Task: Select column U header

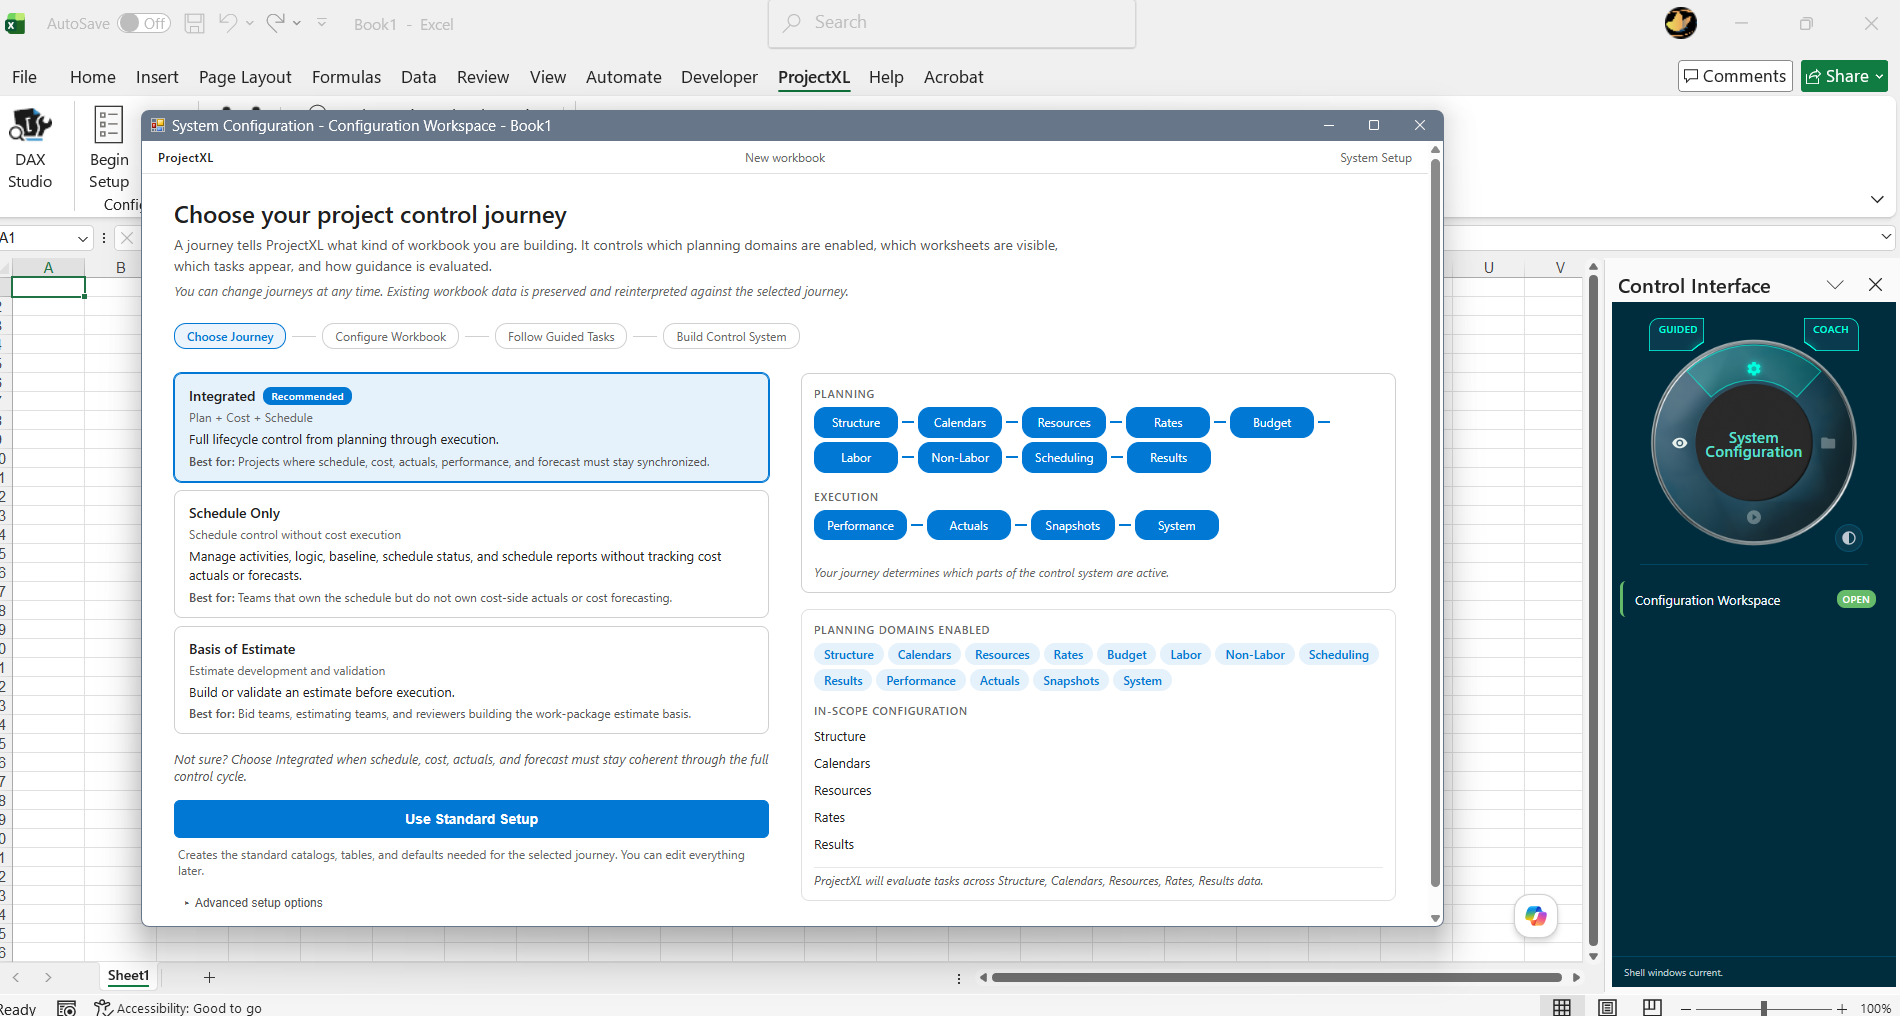Action: [1488, 267]
